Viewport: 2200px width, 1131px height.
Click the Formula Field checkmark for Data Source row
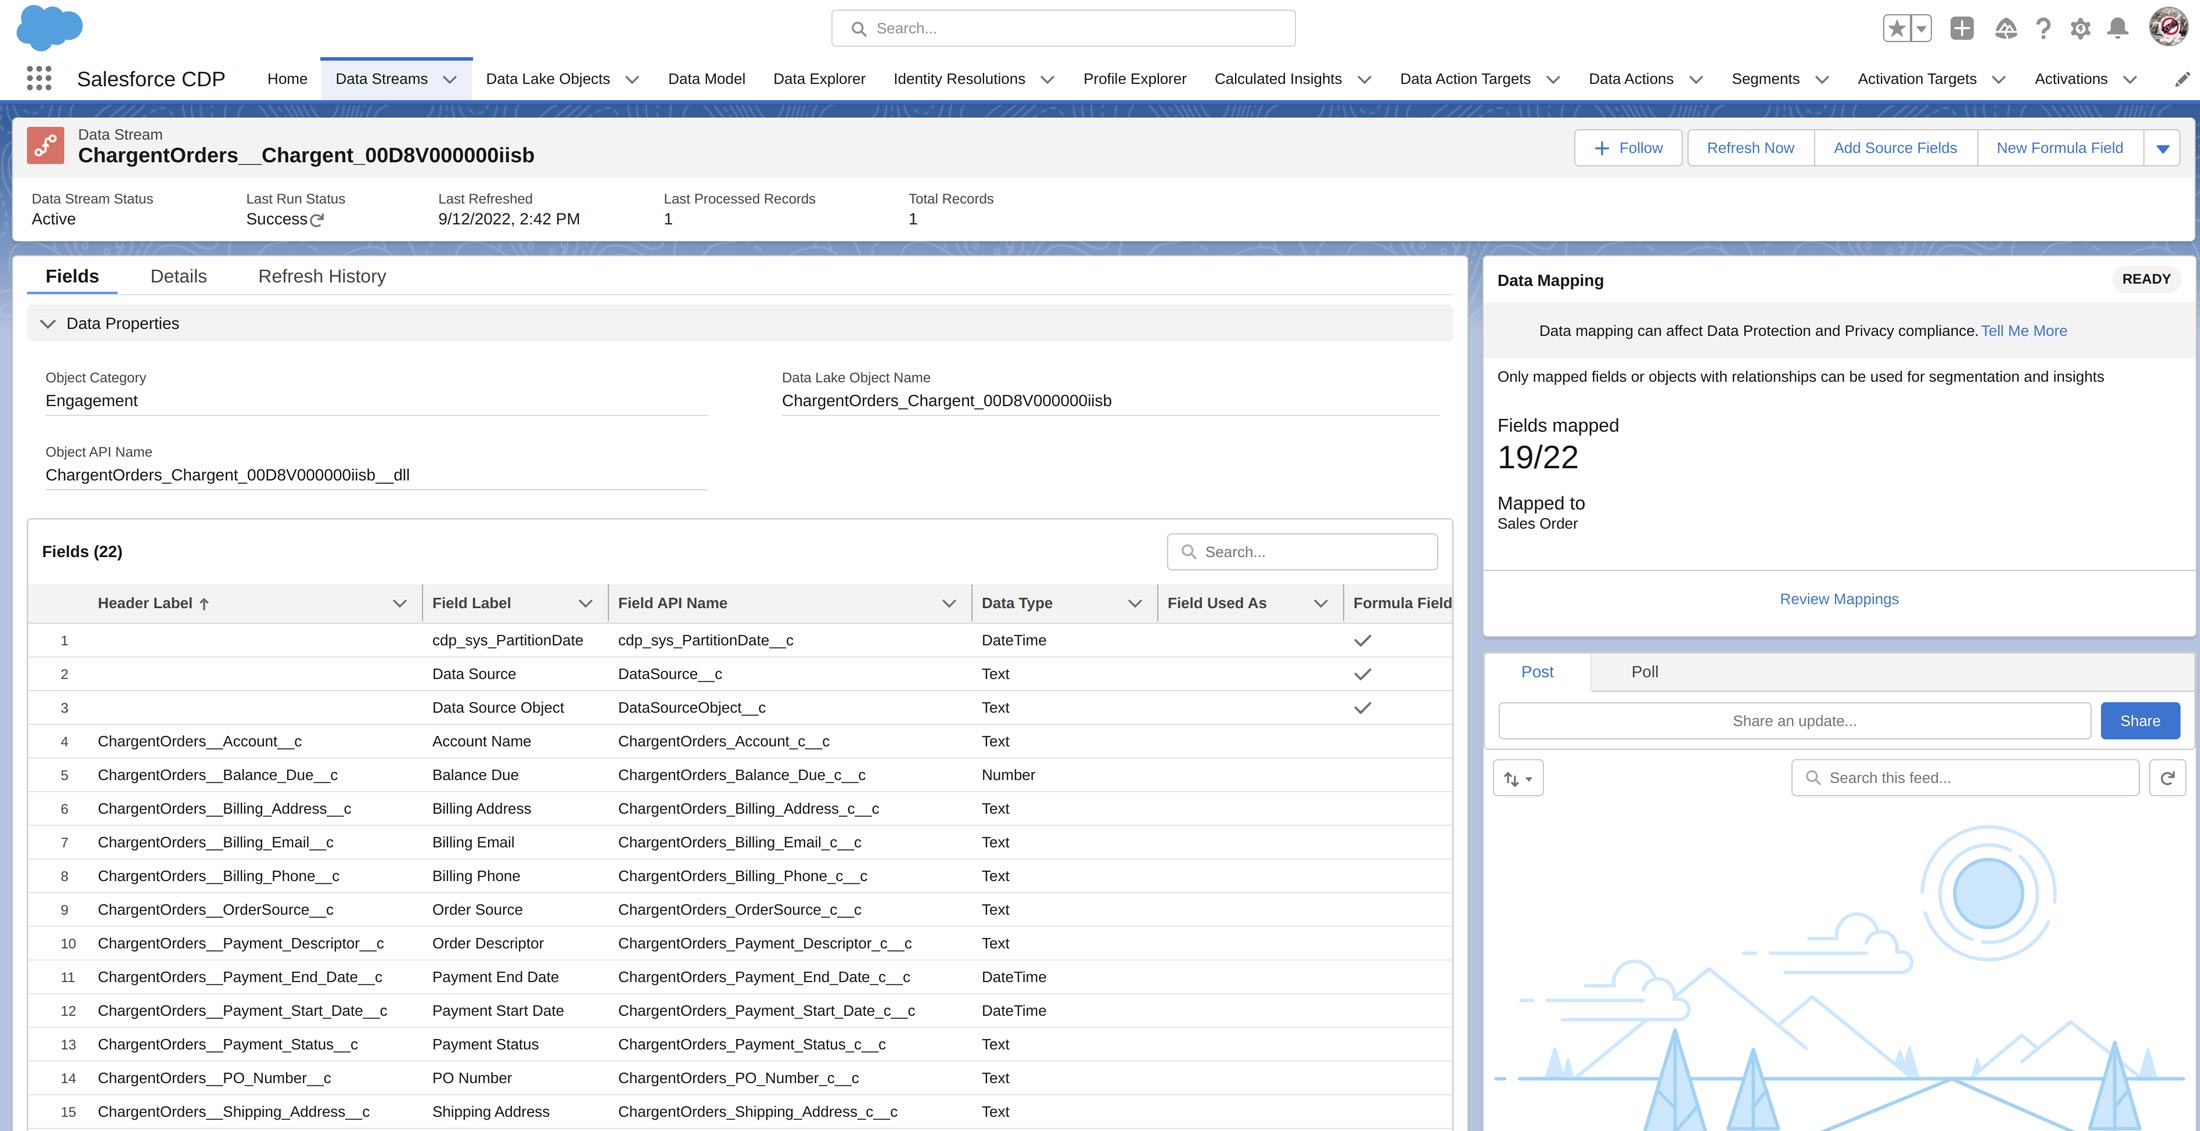(1362, 674)
